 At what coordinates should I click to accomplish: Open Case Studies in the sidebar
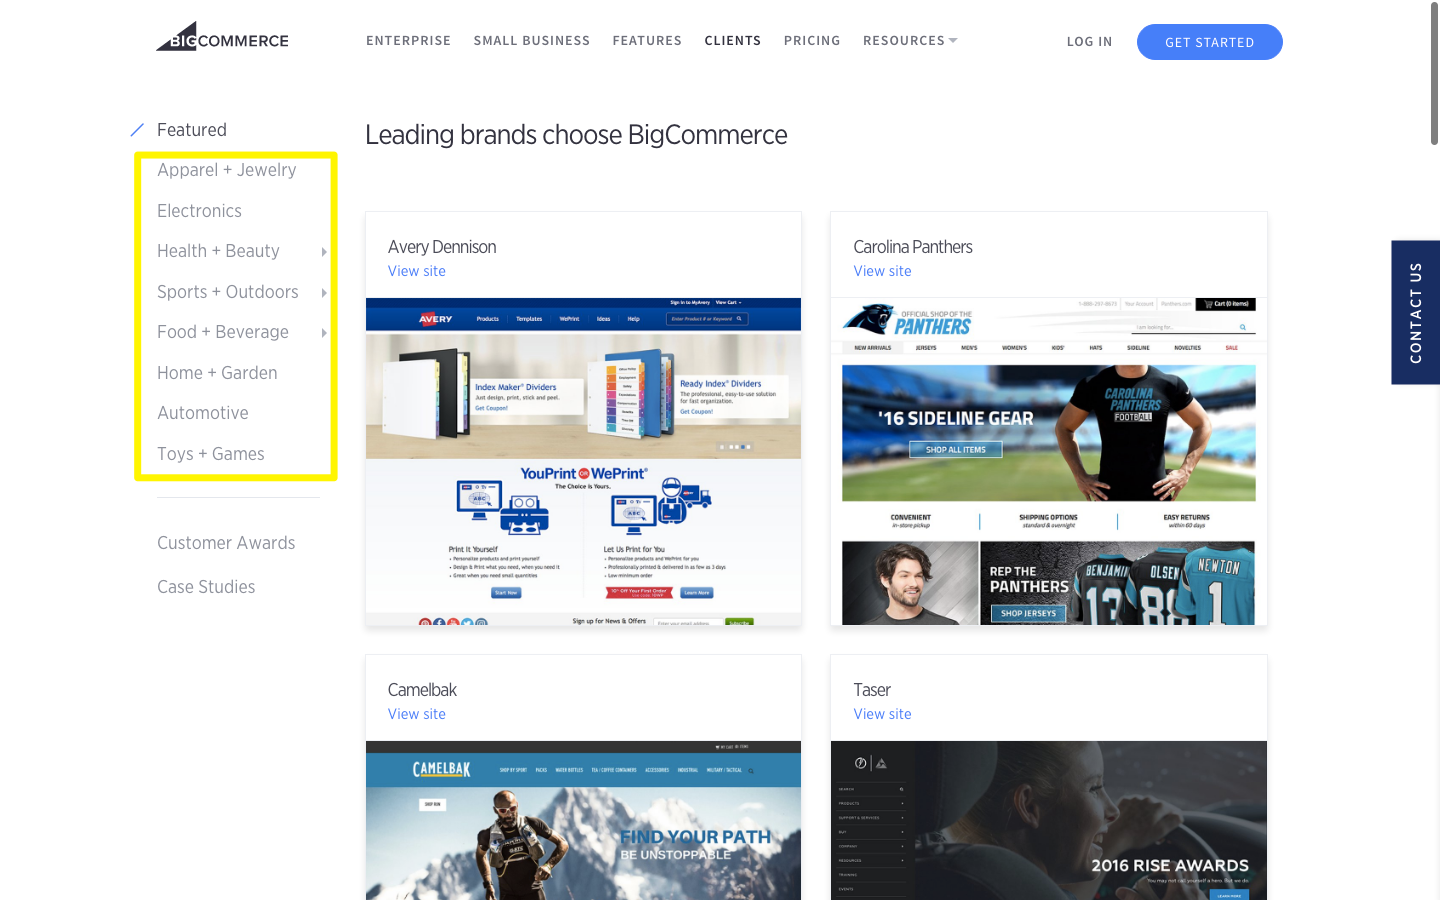point(206,586)
